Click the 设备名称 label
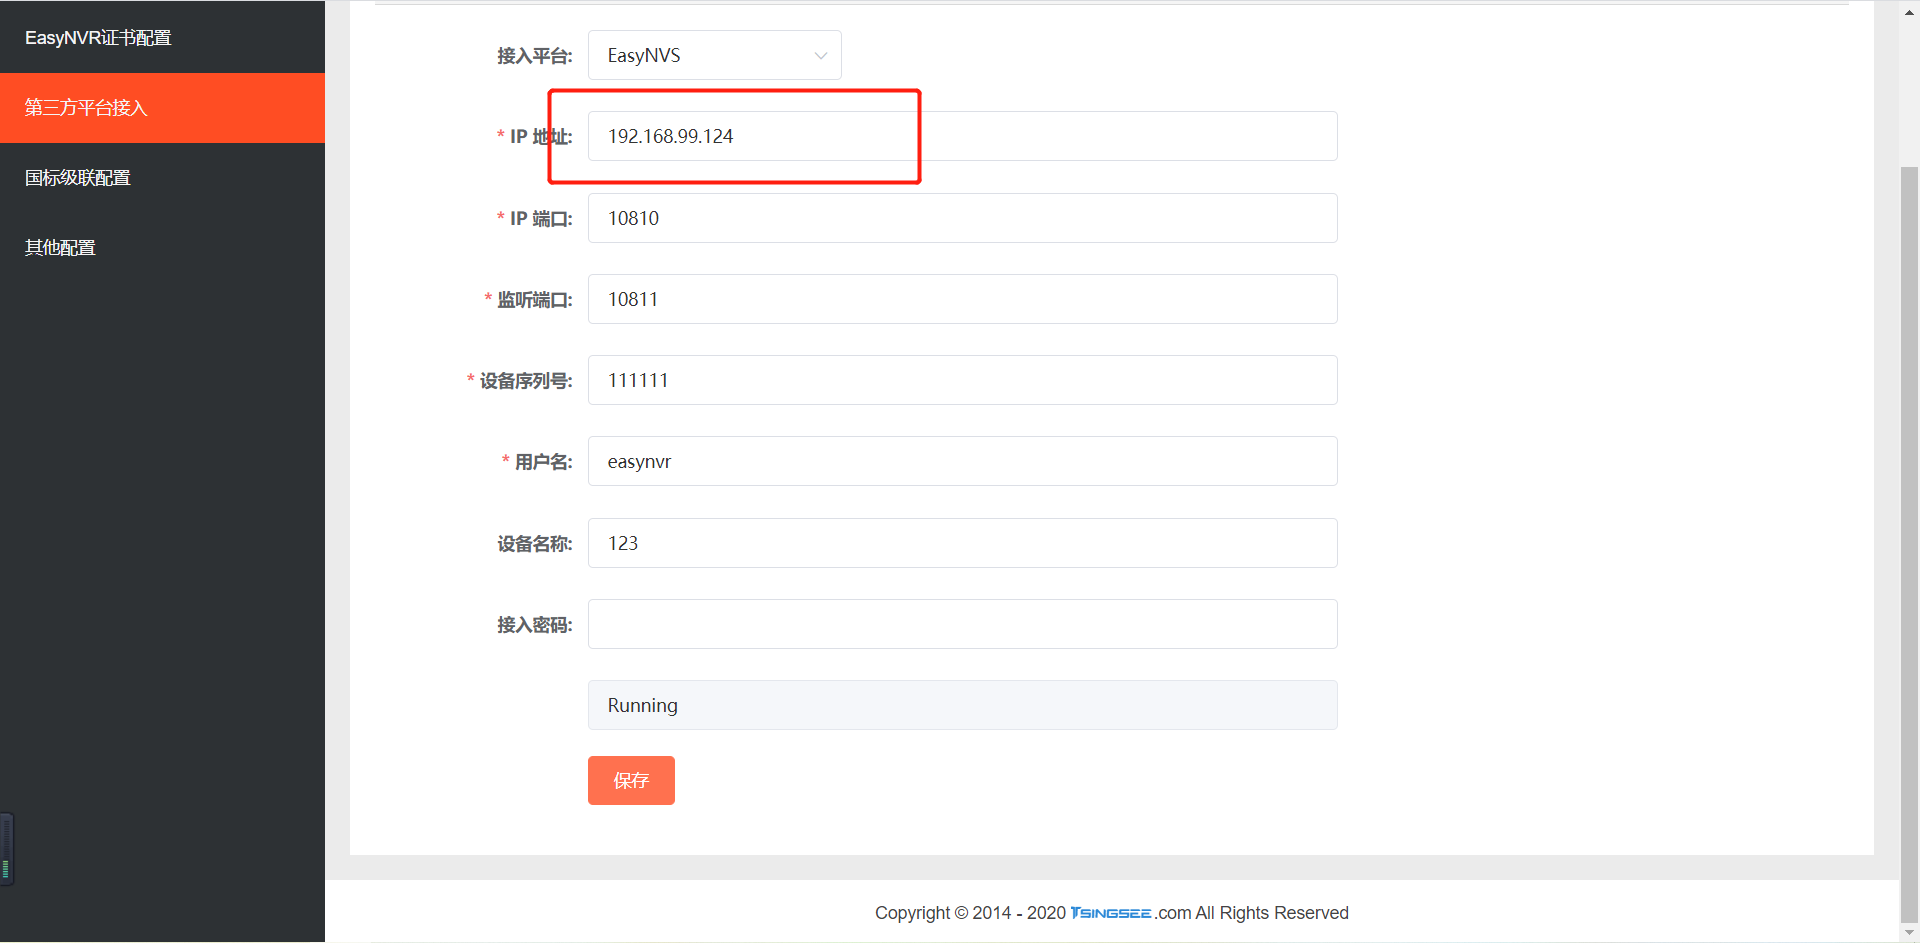This screenshot has width=1920, height=943. point(535,544)
